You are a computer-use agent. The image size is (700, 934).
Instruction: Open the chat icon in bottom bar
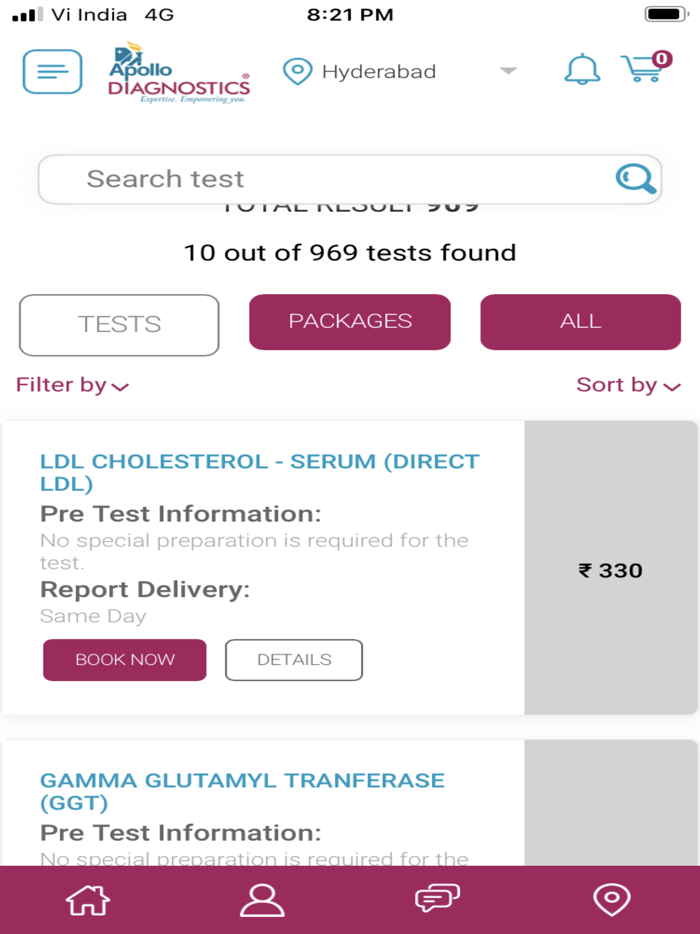(x=437, y=898)
